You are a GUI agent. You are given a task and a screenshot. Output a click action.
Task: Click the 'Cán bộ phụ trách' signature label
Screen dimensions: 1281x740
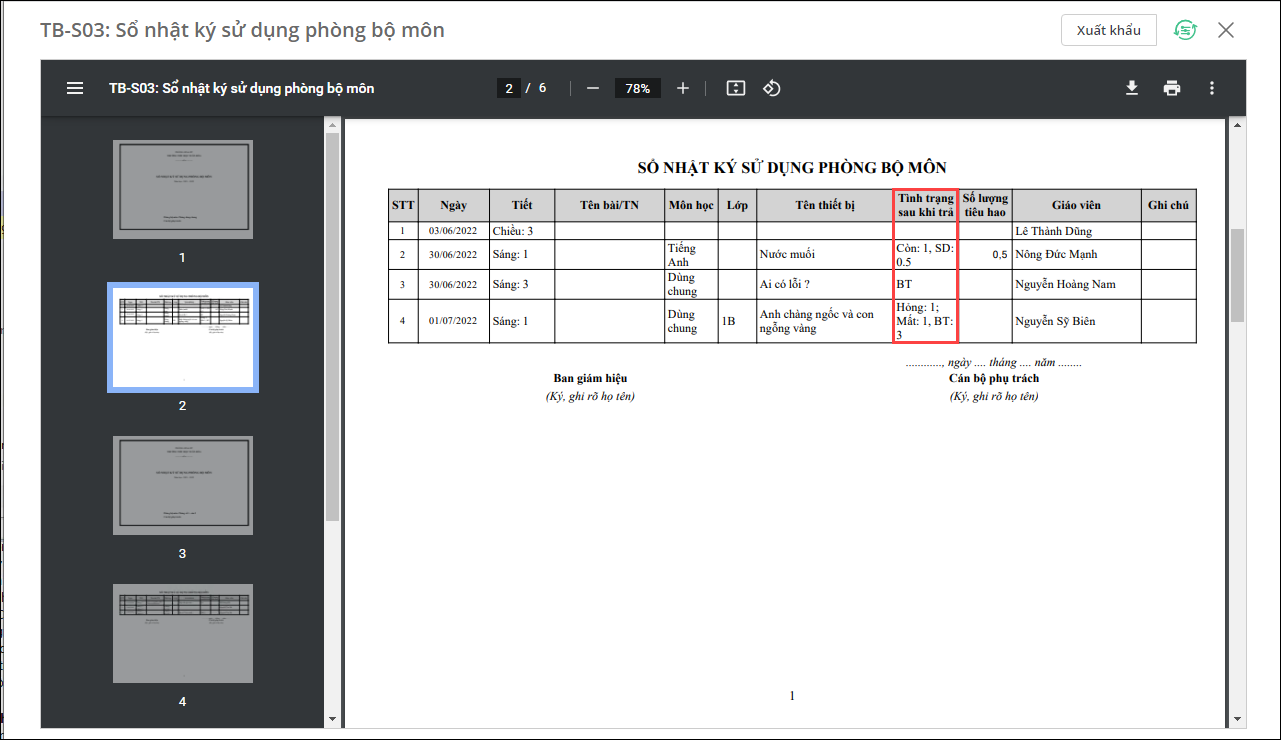994,378
